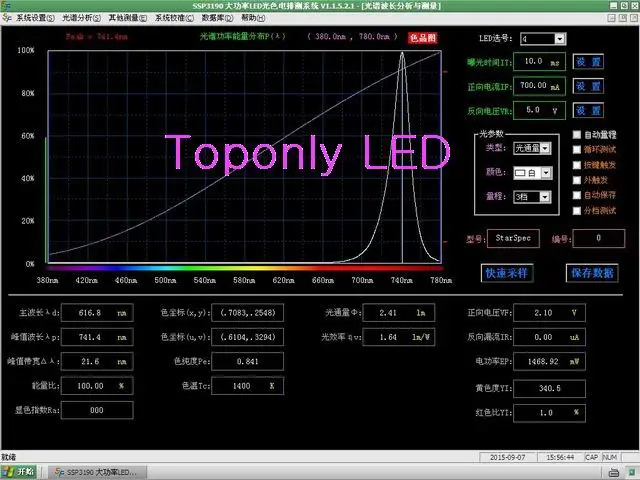Click the 反向漏流IR value 0.00 uA
This screenshot has width=640, height=480.
click(549, 337)
